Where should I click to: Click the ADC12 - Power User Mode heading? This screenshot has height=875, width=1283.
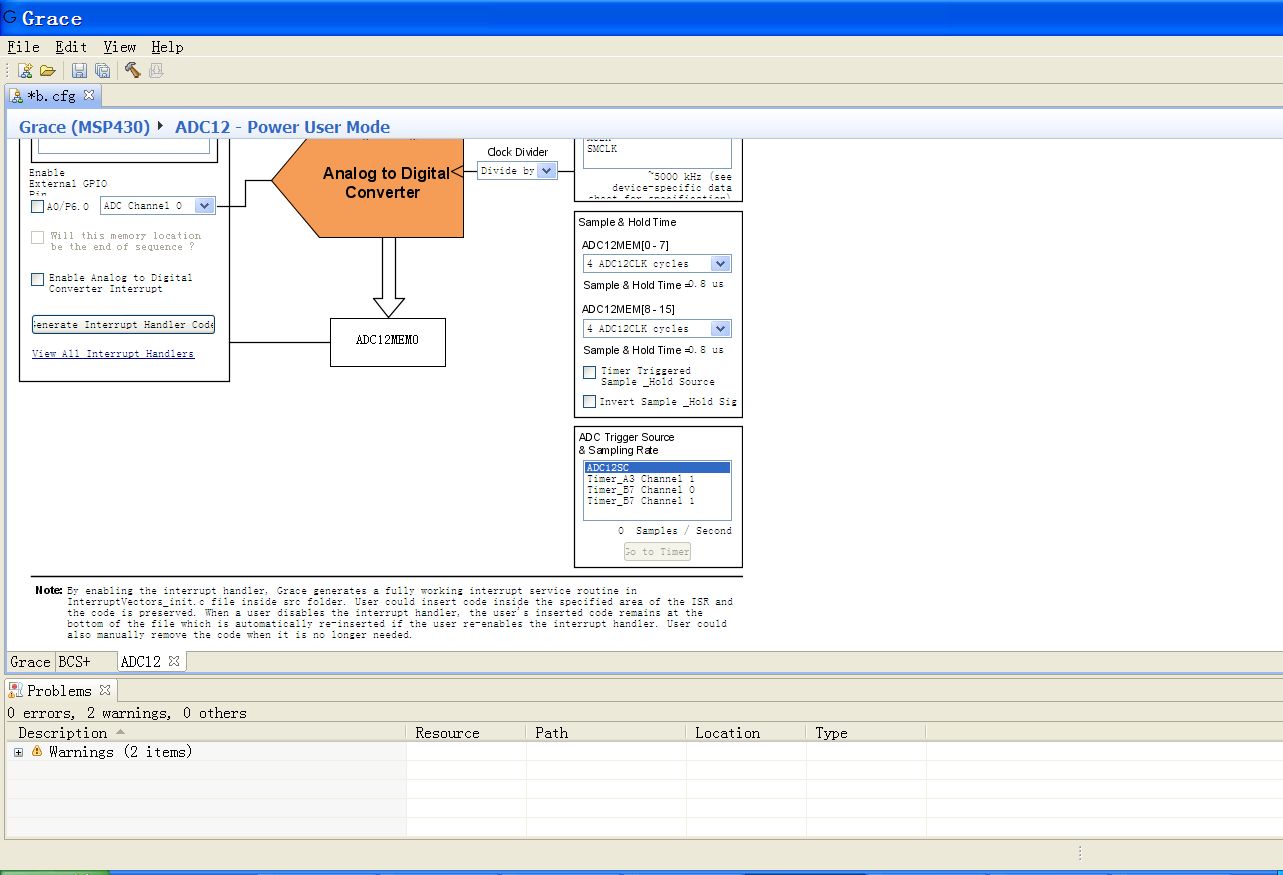click(282, 127)
